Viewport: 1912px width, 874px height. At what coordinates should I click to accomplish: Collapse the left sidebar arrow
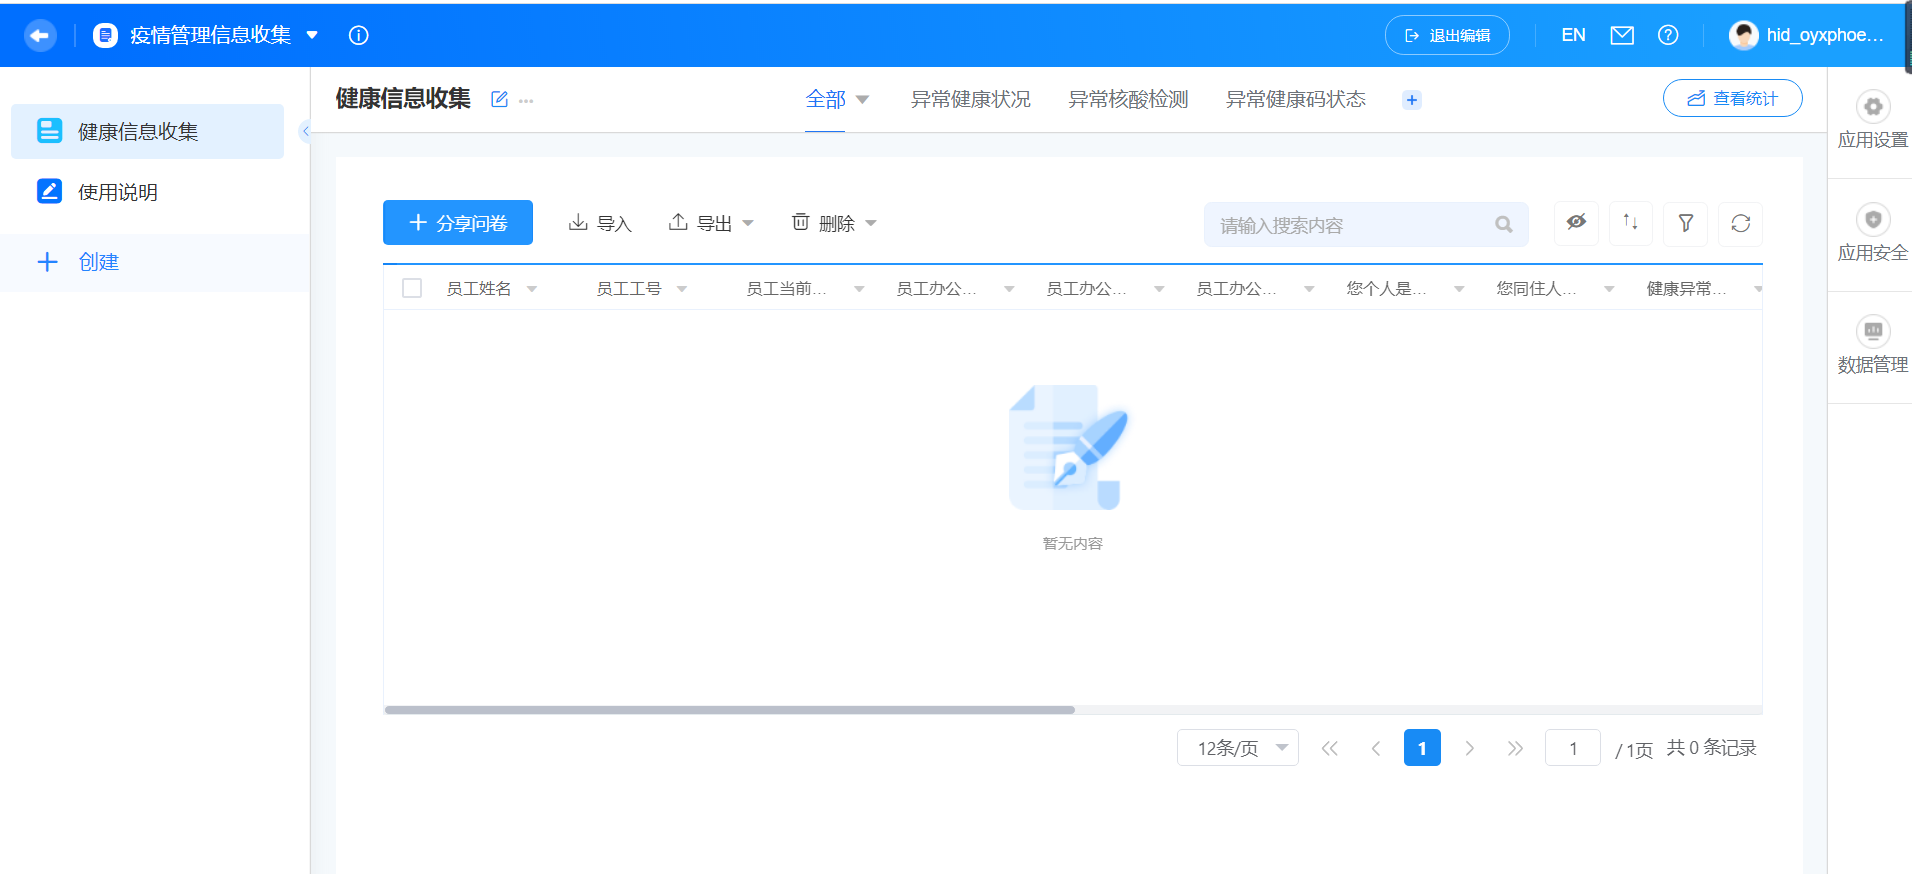pyautogui.click(x=305, y=131)
